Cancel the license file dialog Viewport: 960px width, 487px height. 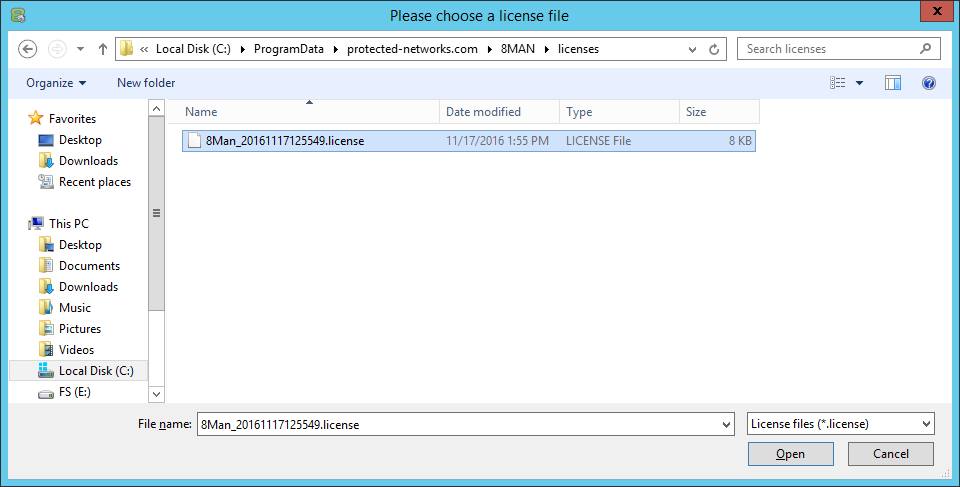(890, 454)
